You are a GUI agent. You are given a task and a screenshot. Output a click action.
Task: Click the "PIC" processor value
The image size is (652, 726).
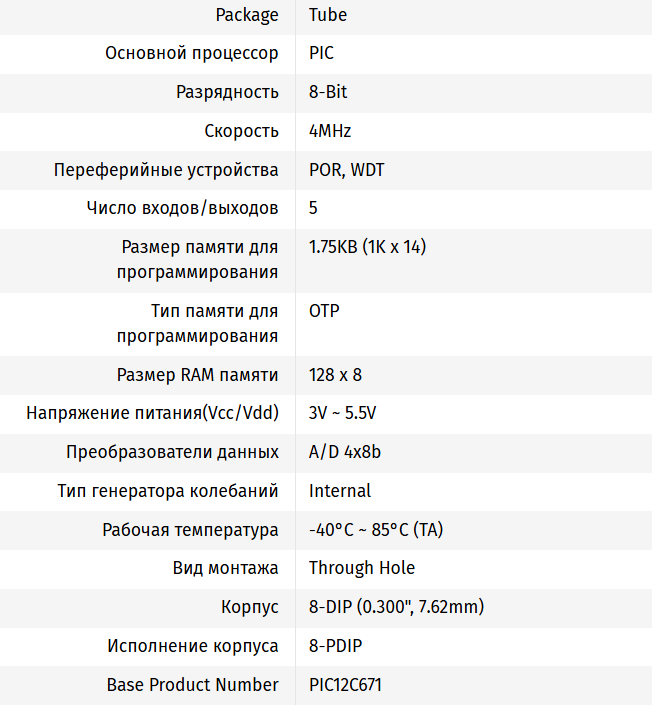click(x=321, y=53)
